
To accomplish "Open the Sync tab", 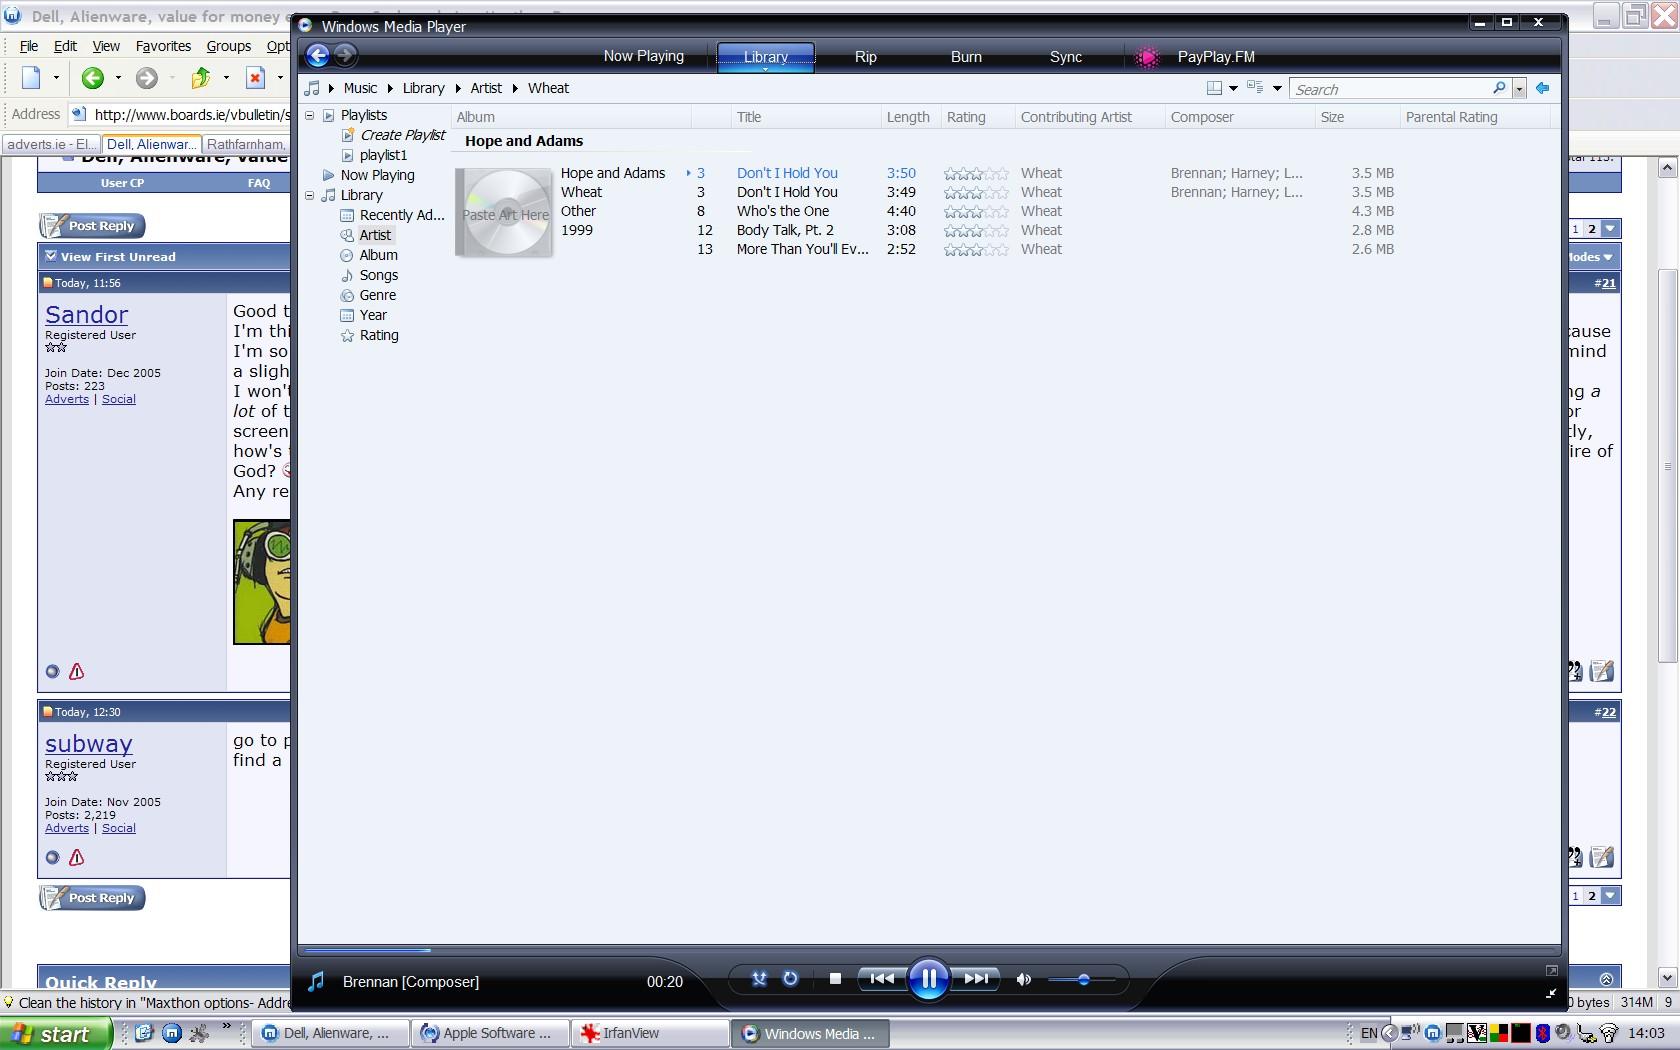I will [1066, 57].
